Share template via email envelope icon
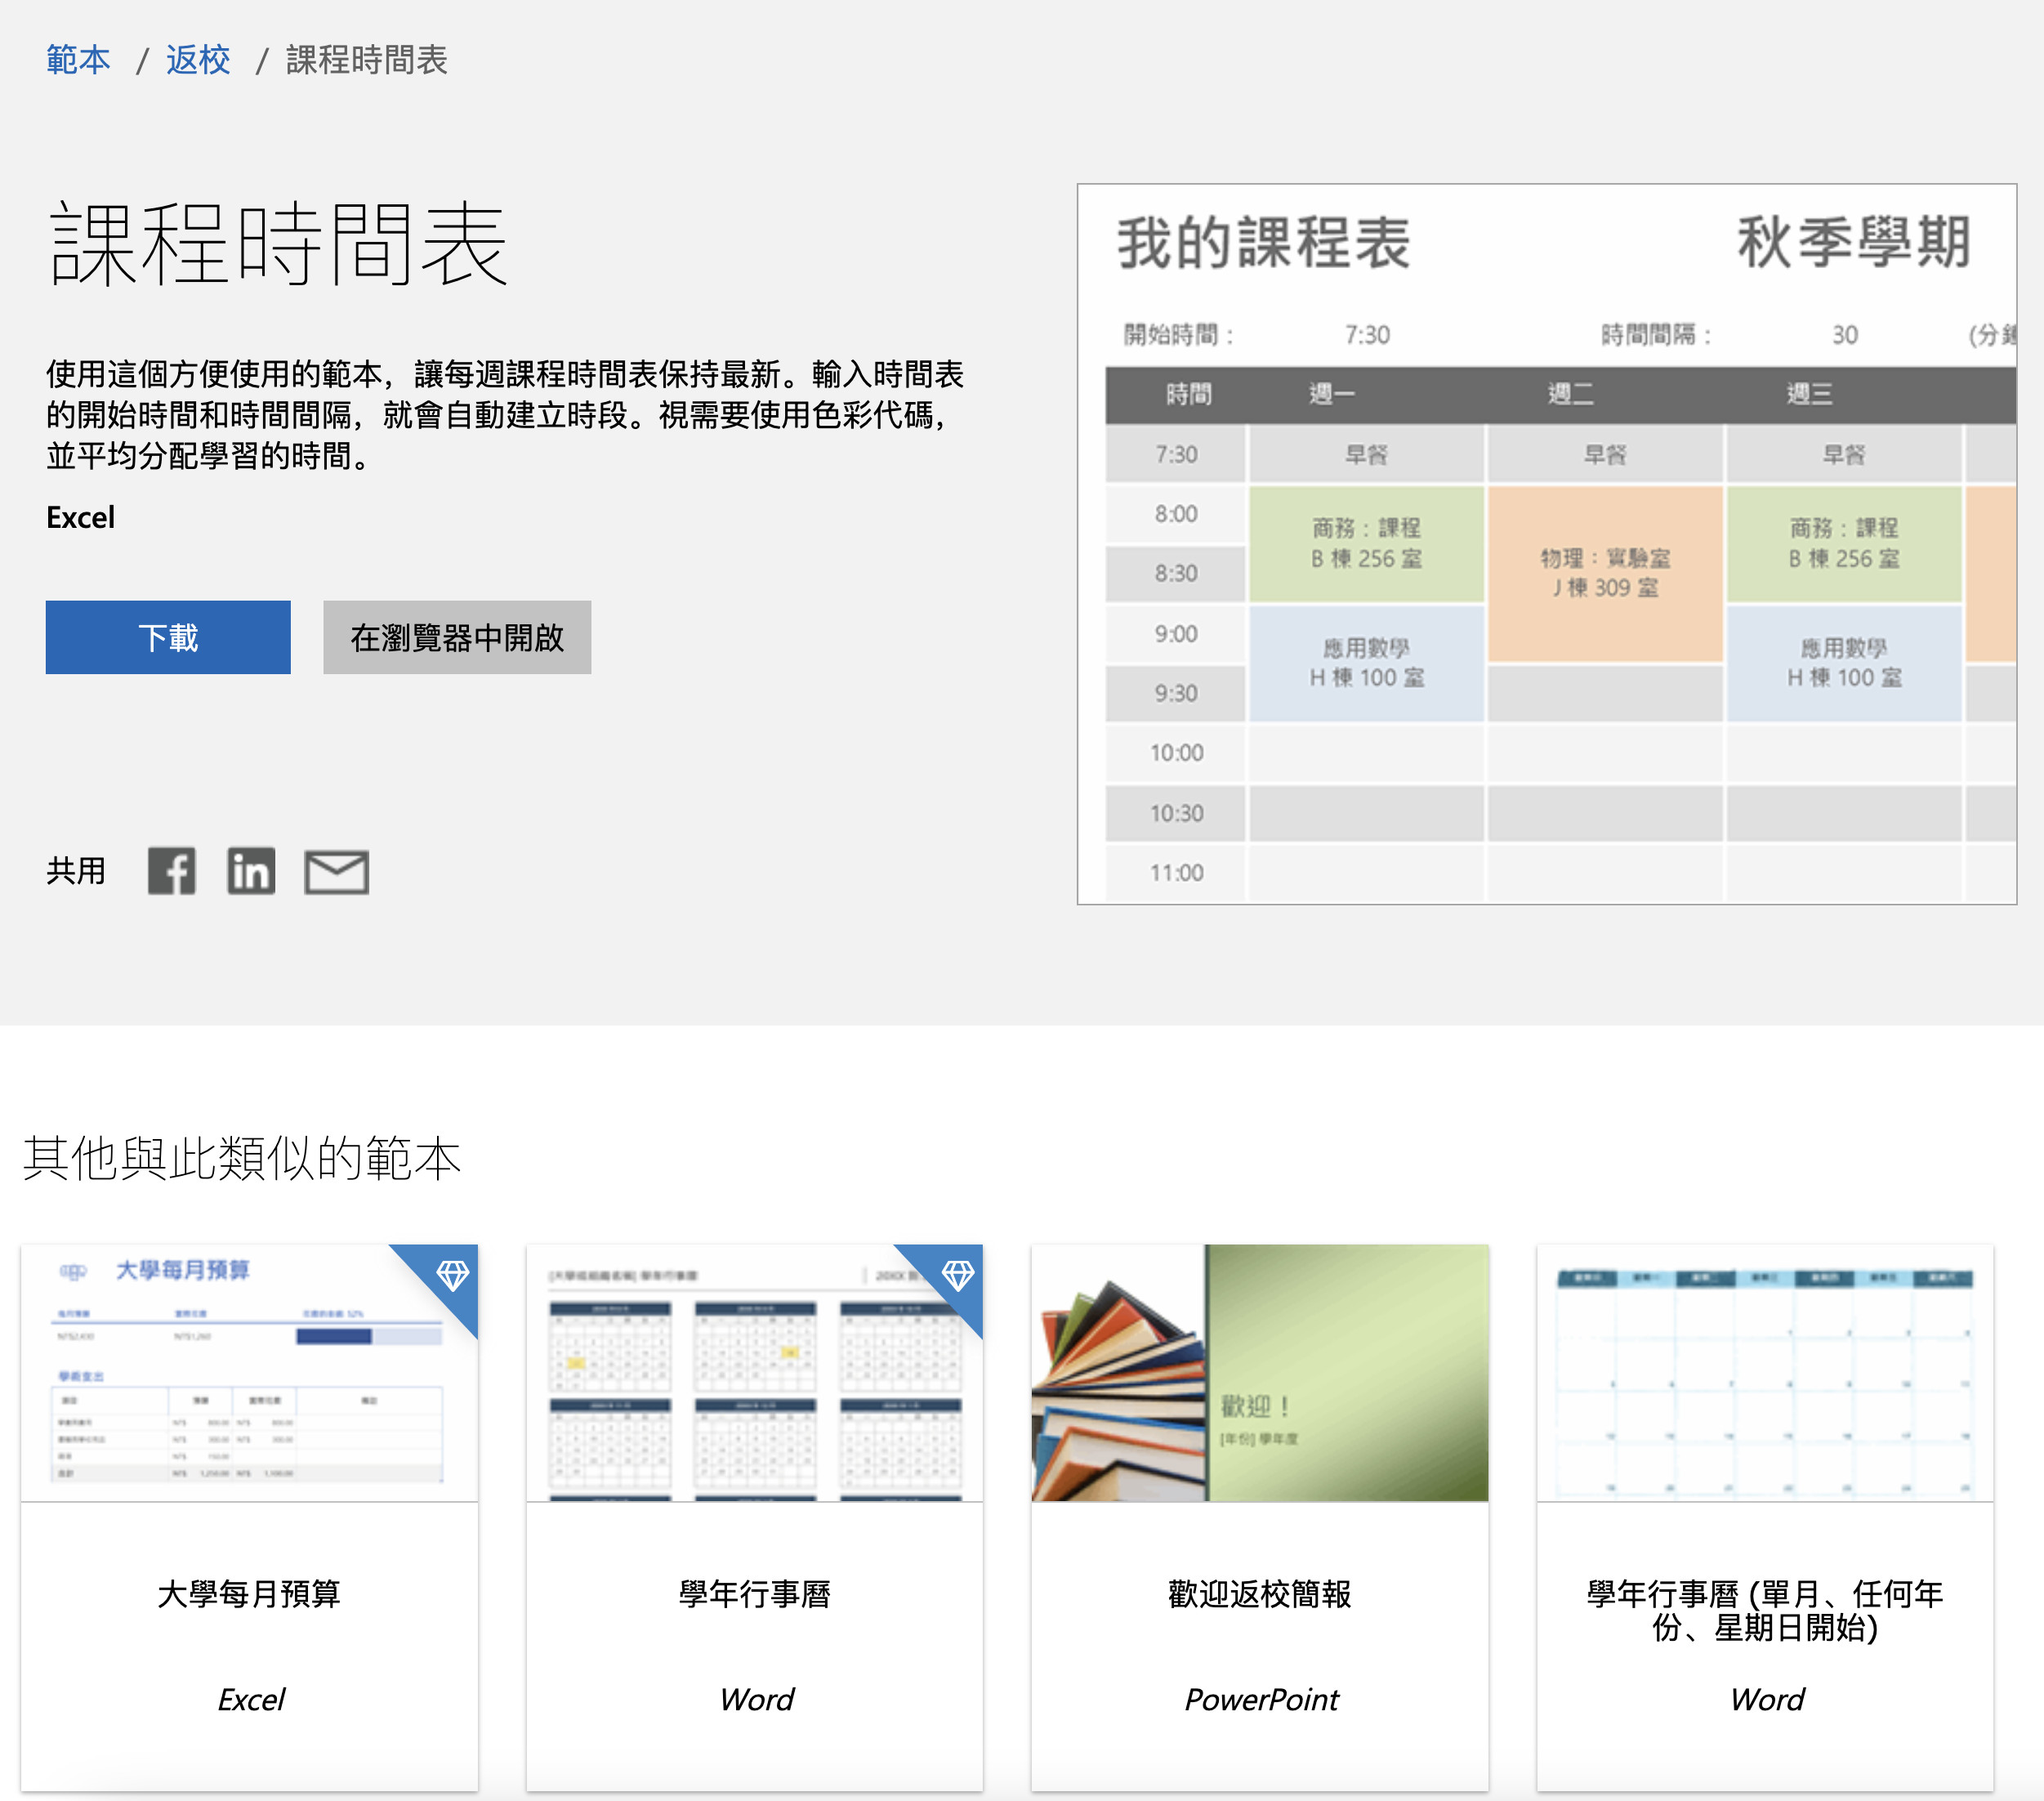This screenshot has width=2044, height=1801. pos(336,872)
